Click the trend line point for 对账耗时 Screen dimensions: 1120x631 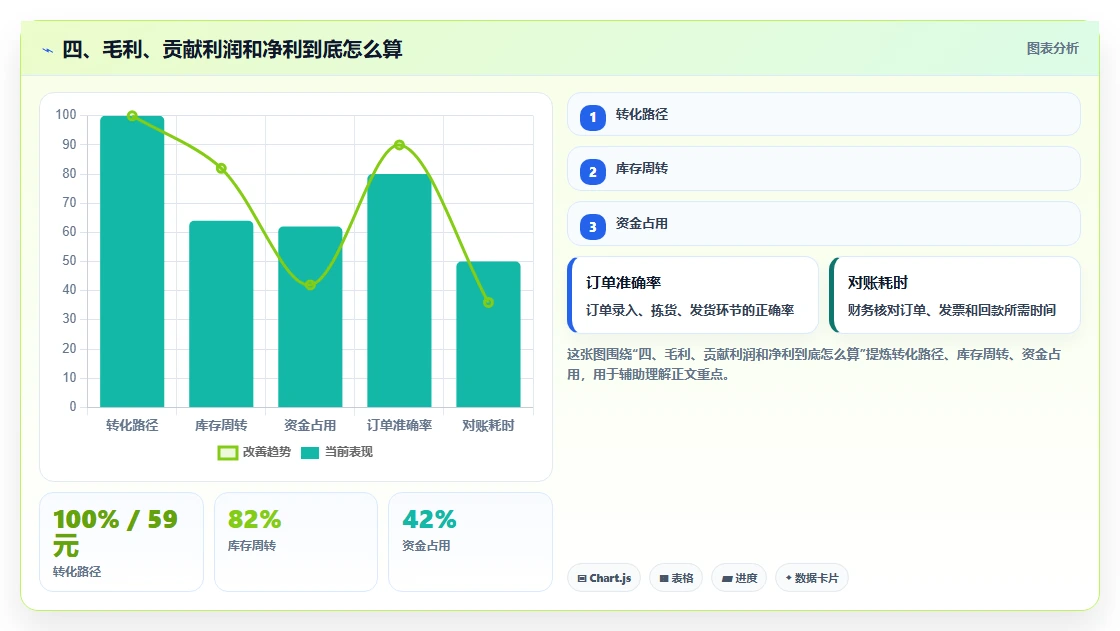click(489, 302)
